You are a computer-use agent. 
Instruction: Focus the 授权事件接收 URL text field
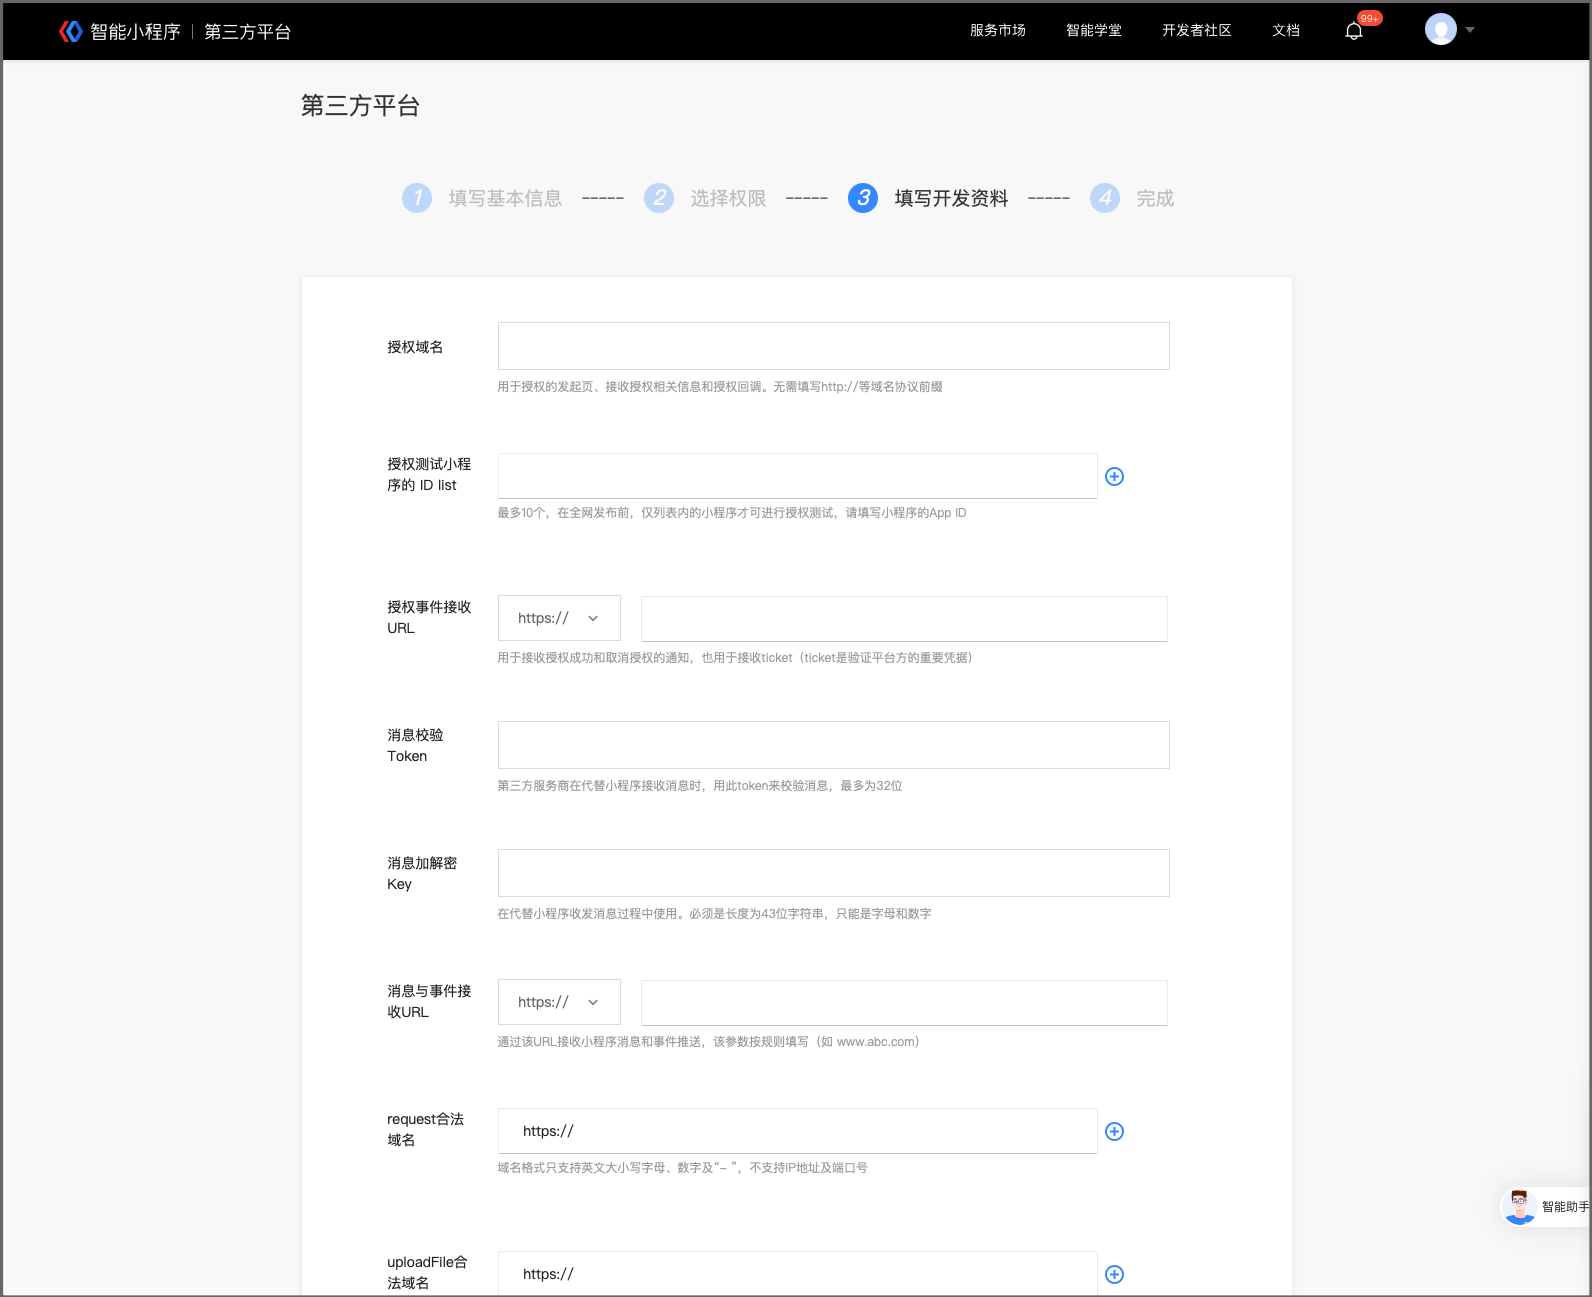coord(904,618)
